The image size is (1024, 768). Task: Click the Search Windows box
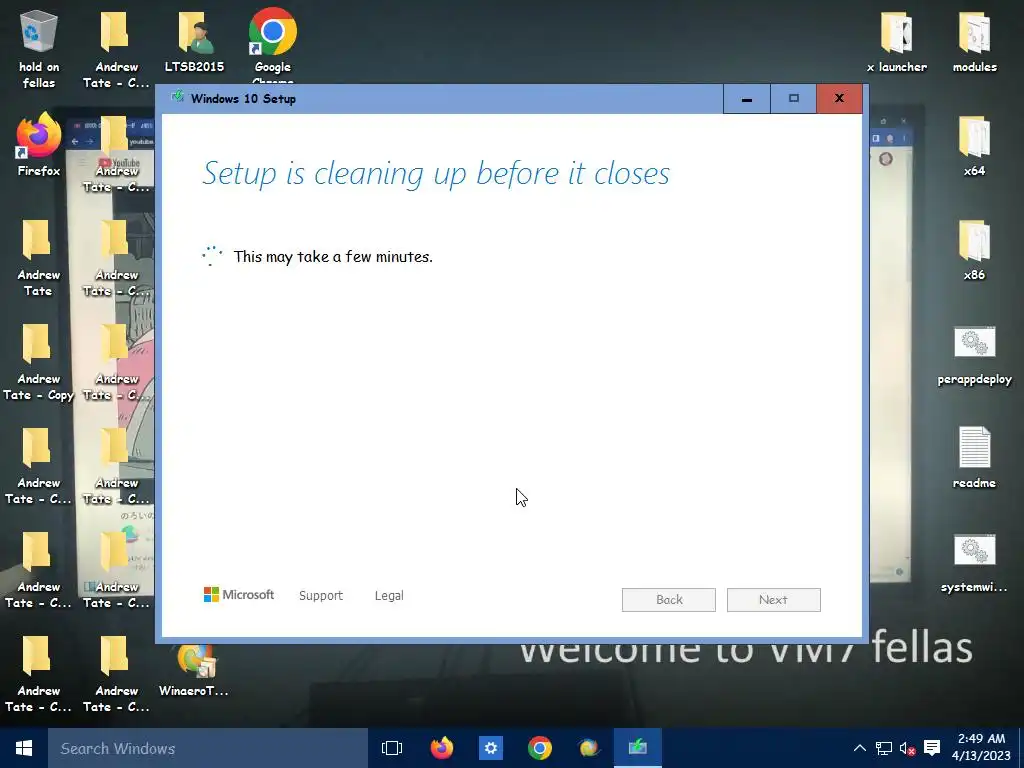(208, 748)
